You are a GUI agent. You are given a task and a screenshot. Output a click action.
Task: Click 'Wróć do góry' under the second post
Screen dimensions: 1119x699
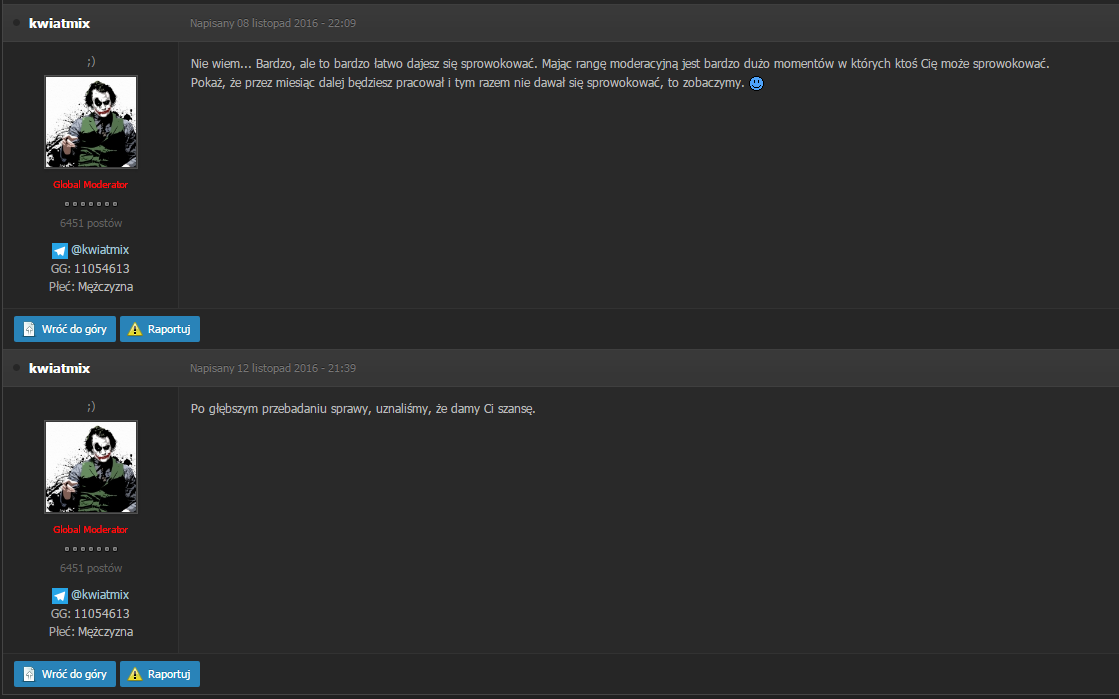pos(65,674)
